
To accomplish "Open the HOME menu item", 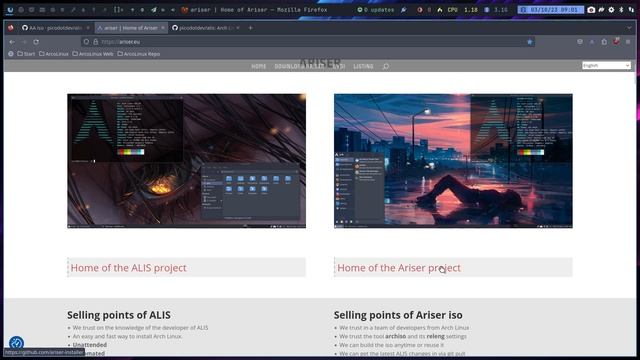I will tap(259, 66).
